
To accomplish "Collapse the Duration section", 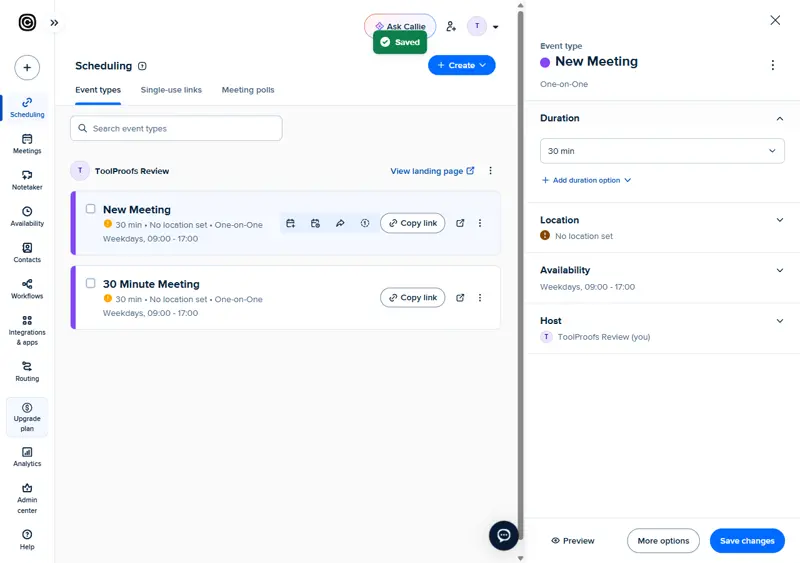I will click(780, 118).
